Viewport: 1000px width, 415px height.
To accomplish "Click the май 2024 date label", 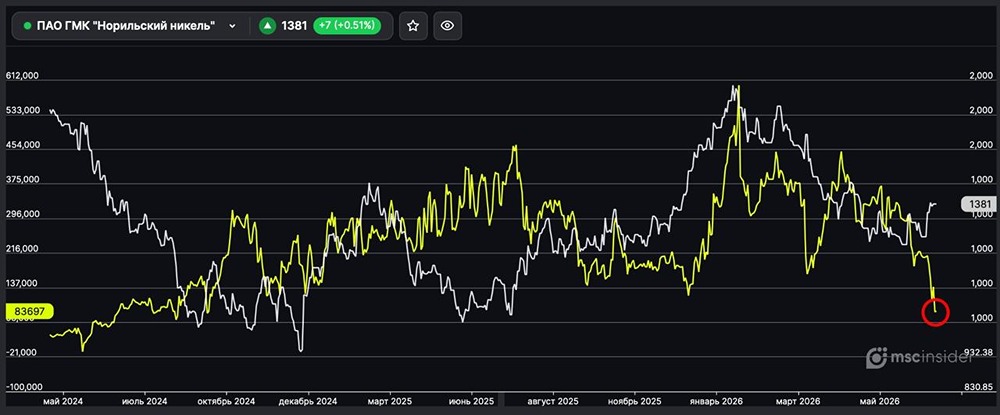I will coord(63,402).
